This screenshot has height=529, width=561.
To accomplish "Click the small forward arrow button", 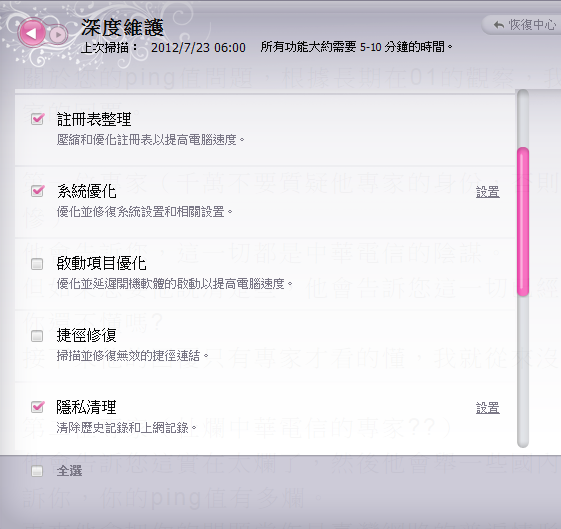I will 58,35.
